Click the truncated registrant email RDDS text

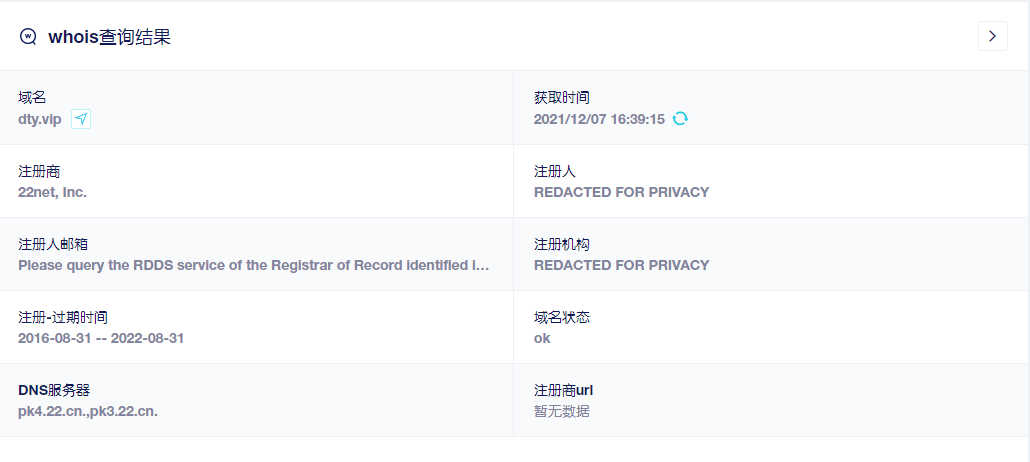(x=254, y=265)
